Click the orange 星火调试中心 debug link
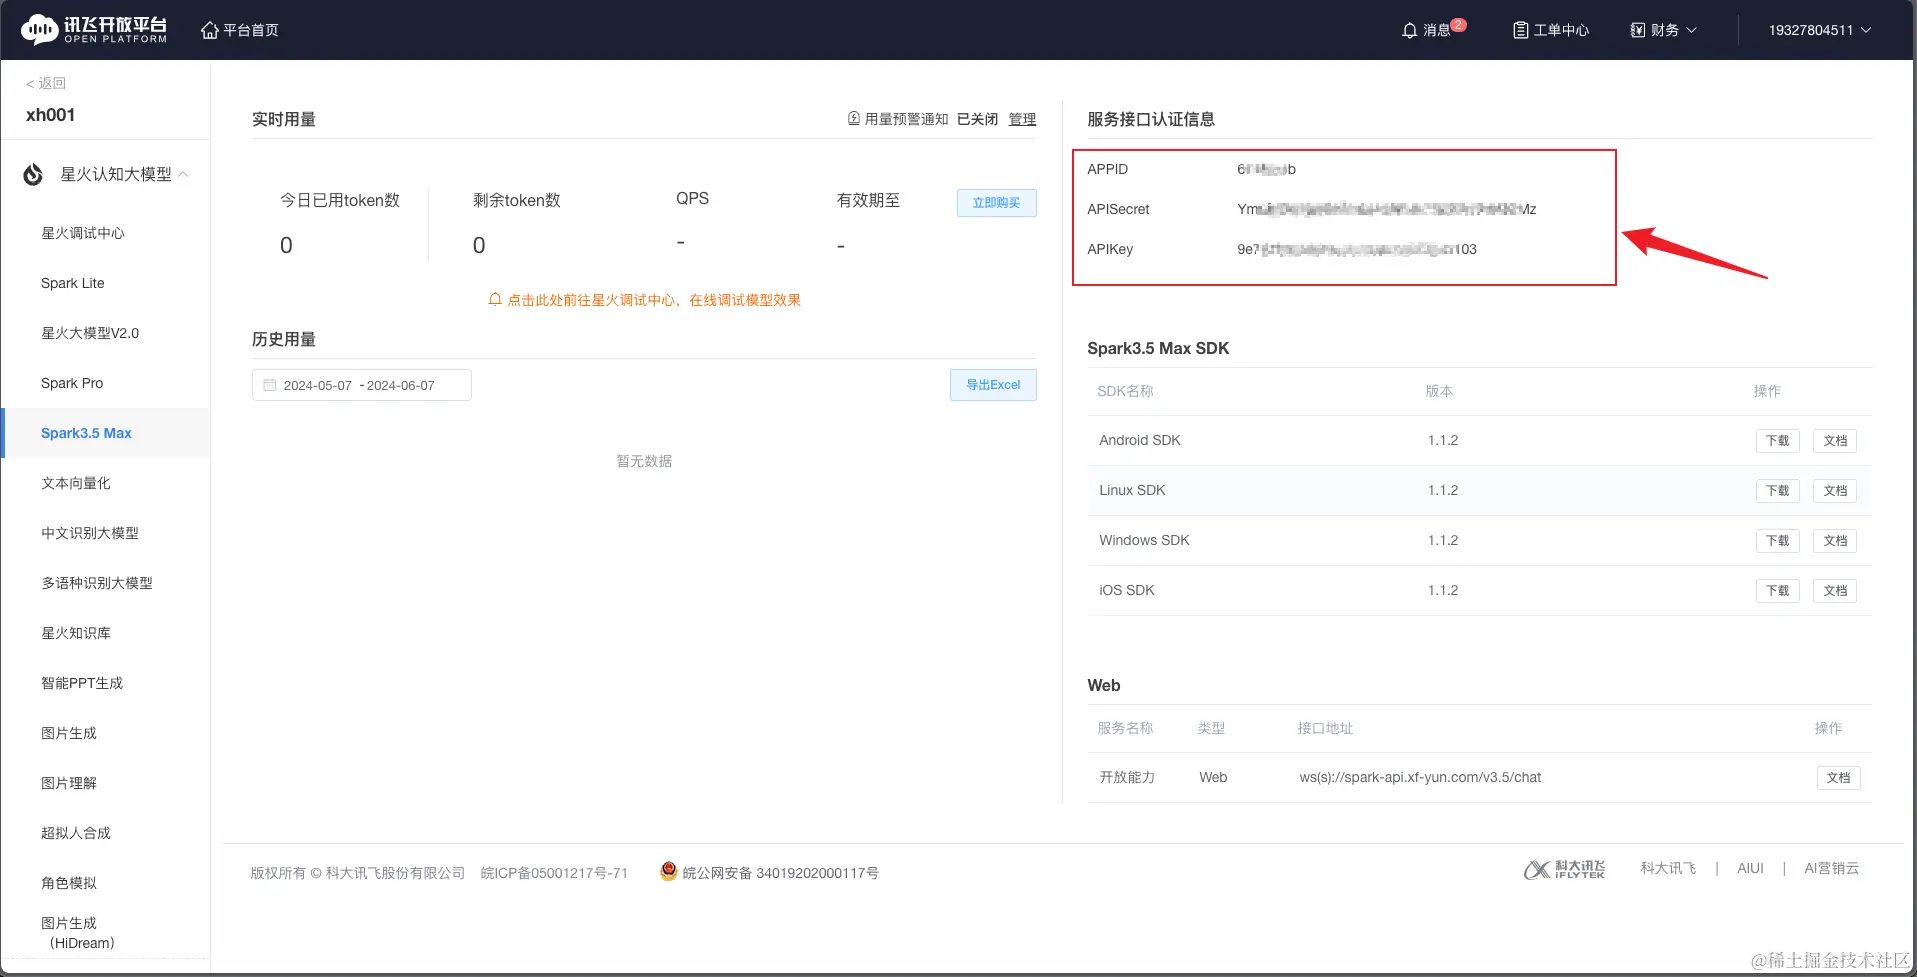The height and width of the screenshot is (977, 1917). (654, 300)
